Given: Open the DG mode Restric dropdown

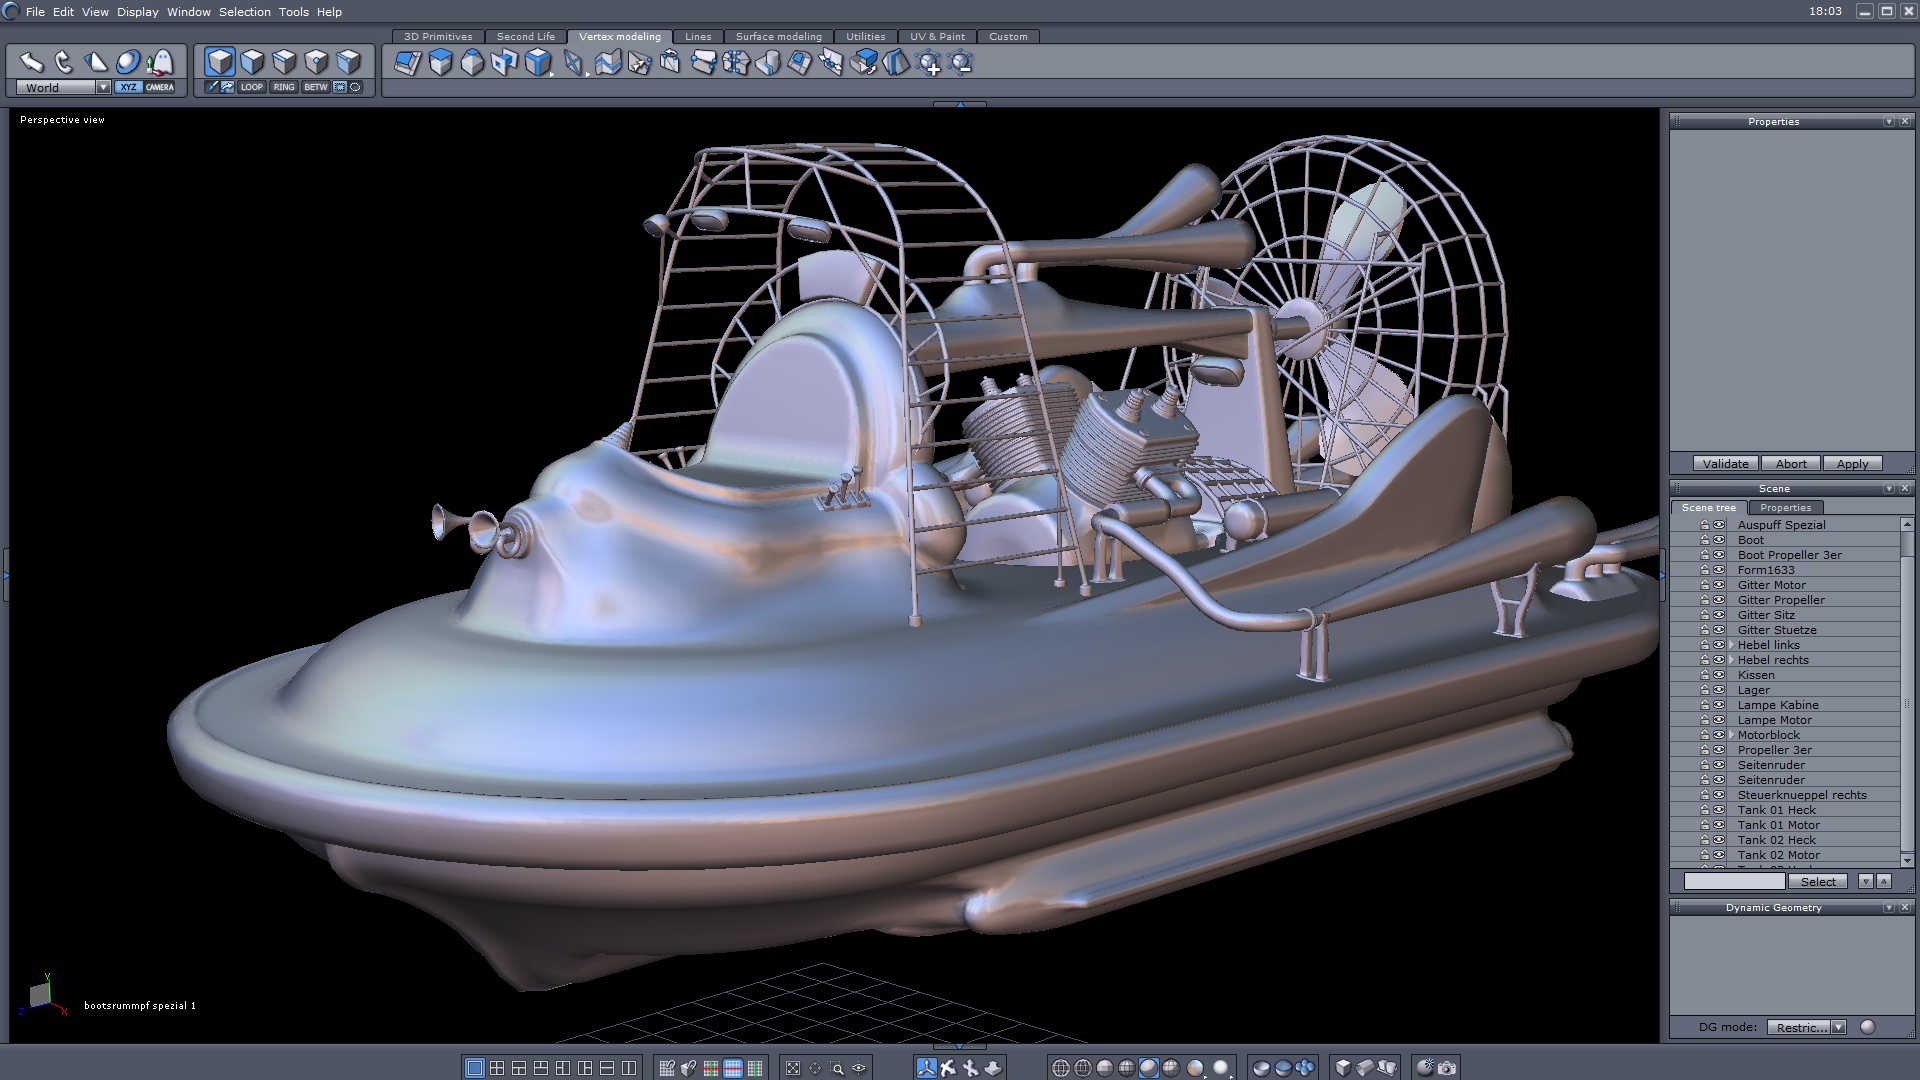Looking at the screenshot, I should [x=1838, y=1027].
